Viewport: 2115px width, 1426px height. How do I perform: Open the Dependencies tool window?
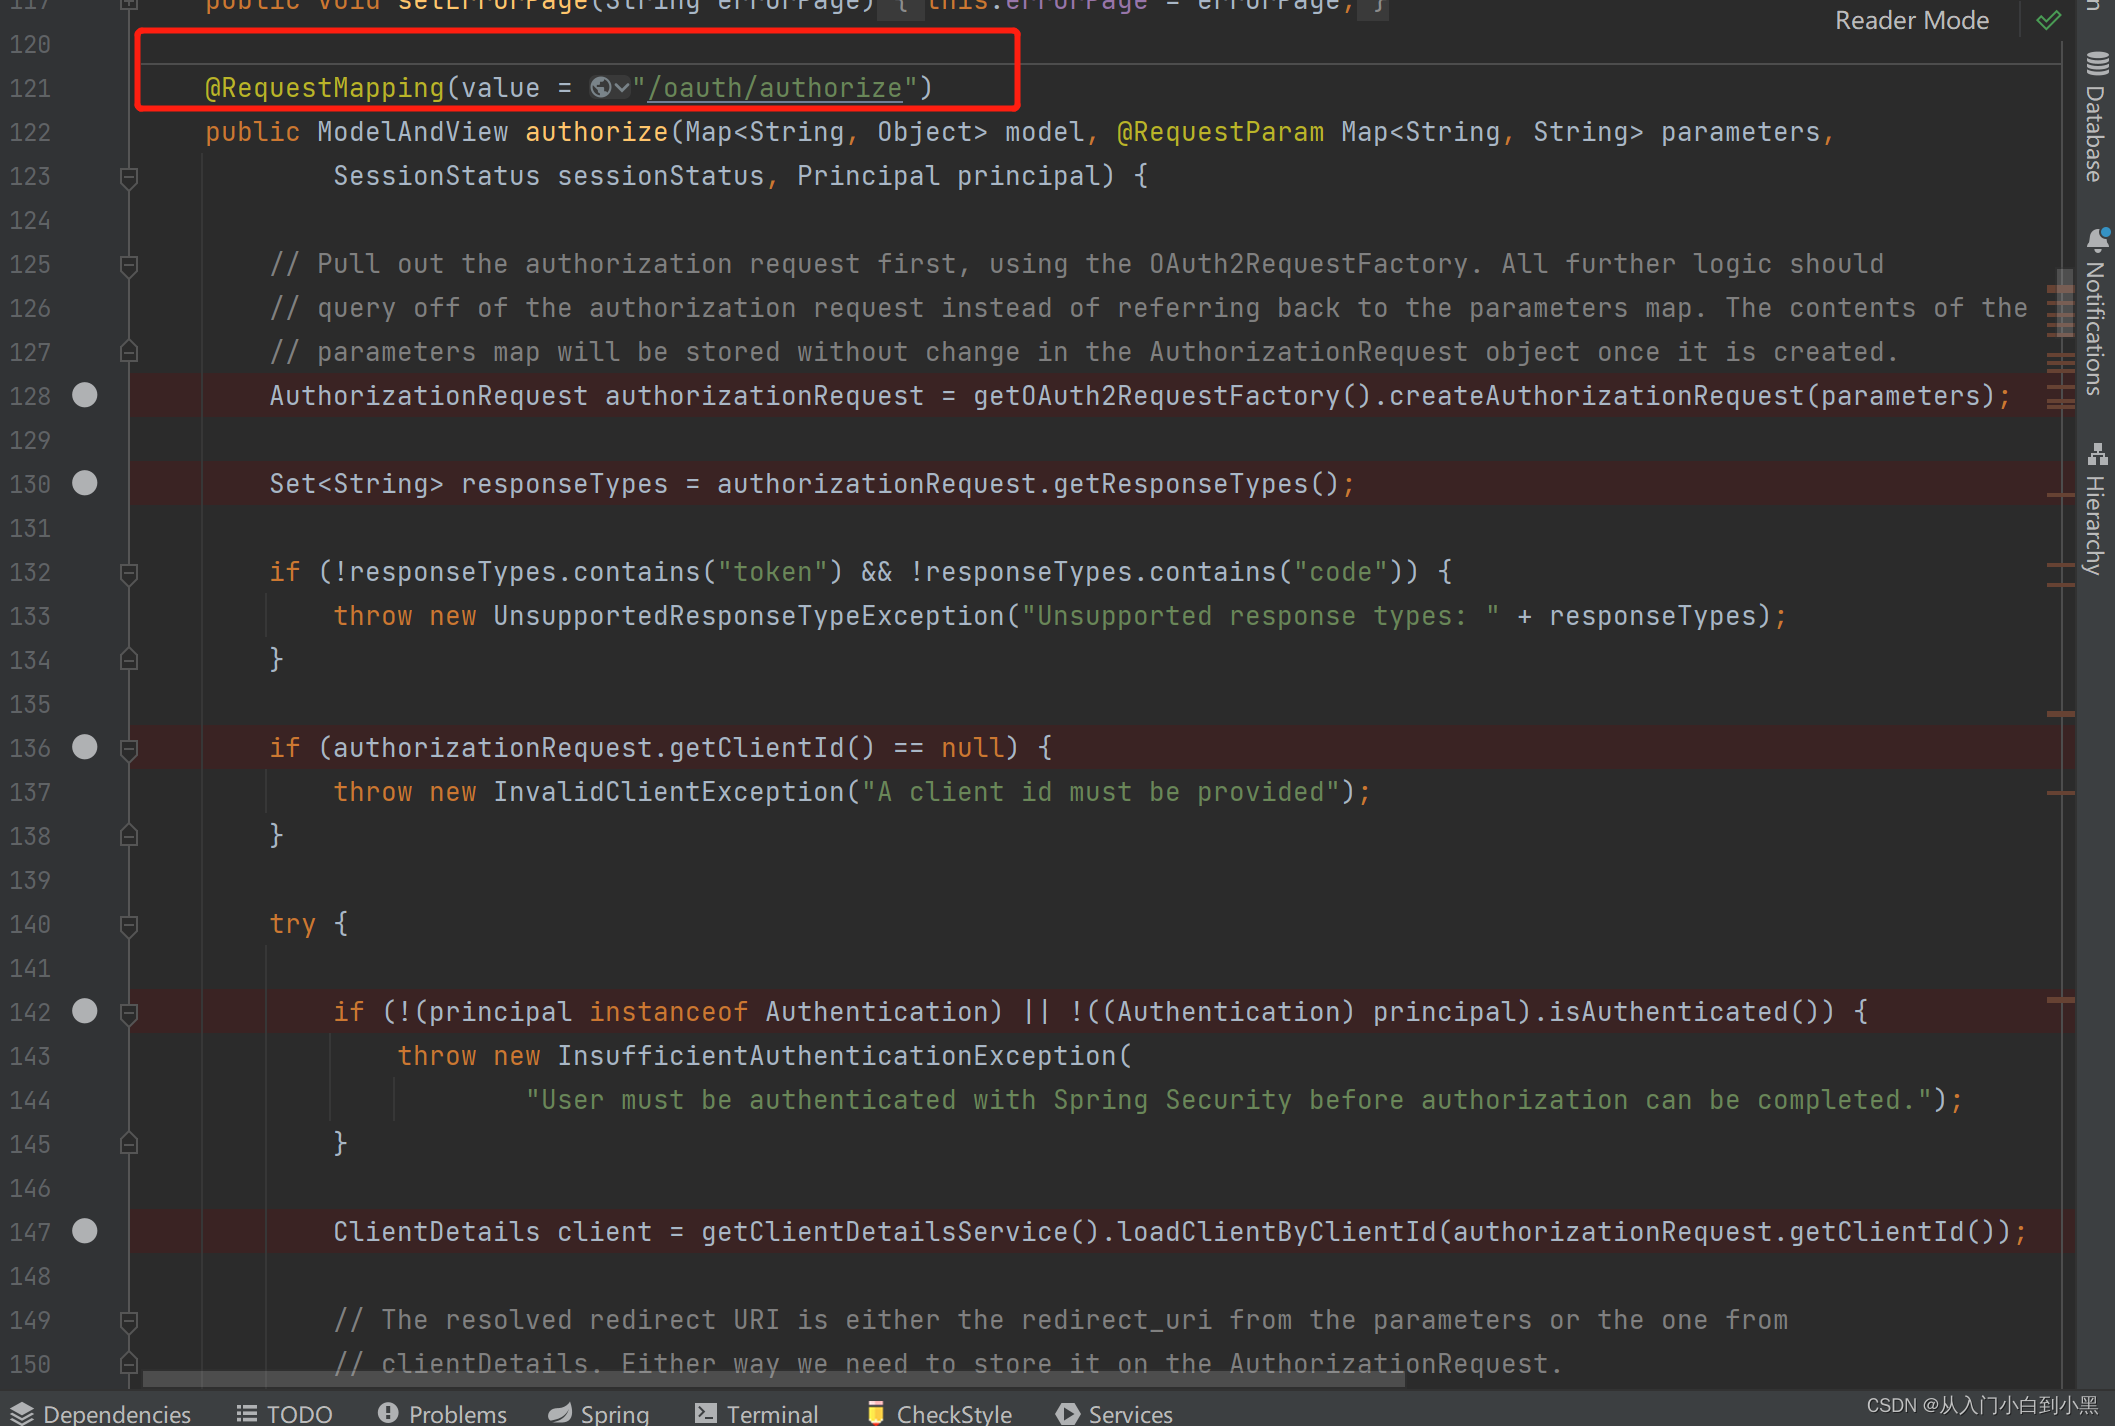[x=100, y=1413]
